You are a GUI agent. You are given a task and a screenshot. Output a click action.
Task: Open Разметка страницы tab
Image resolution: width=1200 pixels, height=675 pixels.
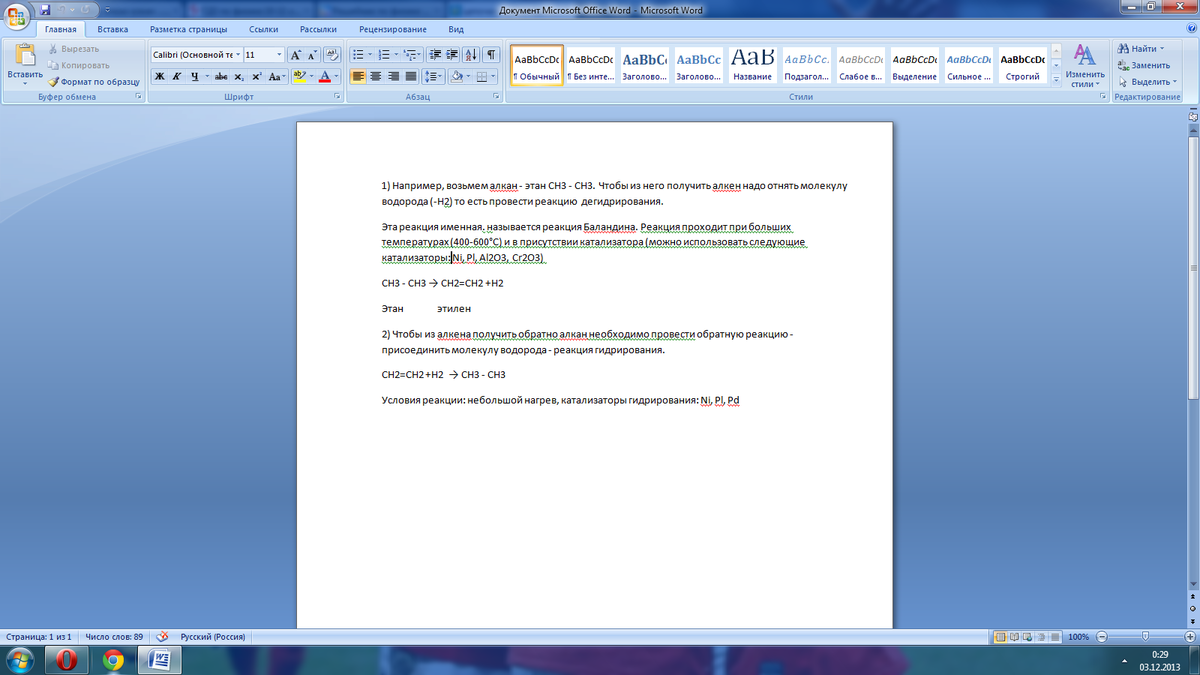[x=188, y=30]
